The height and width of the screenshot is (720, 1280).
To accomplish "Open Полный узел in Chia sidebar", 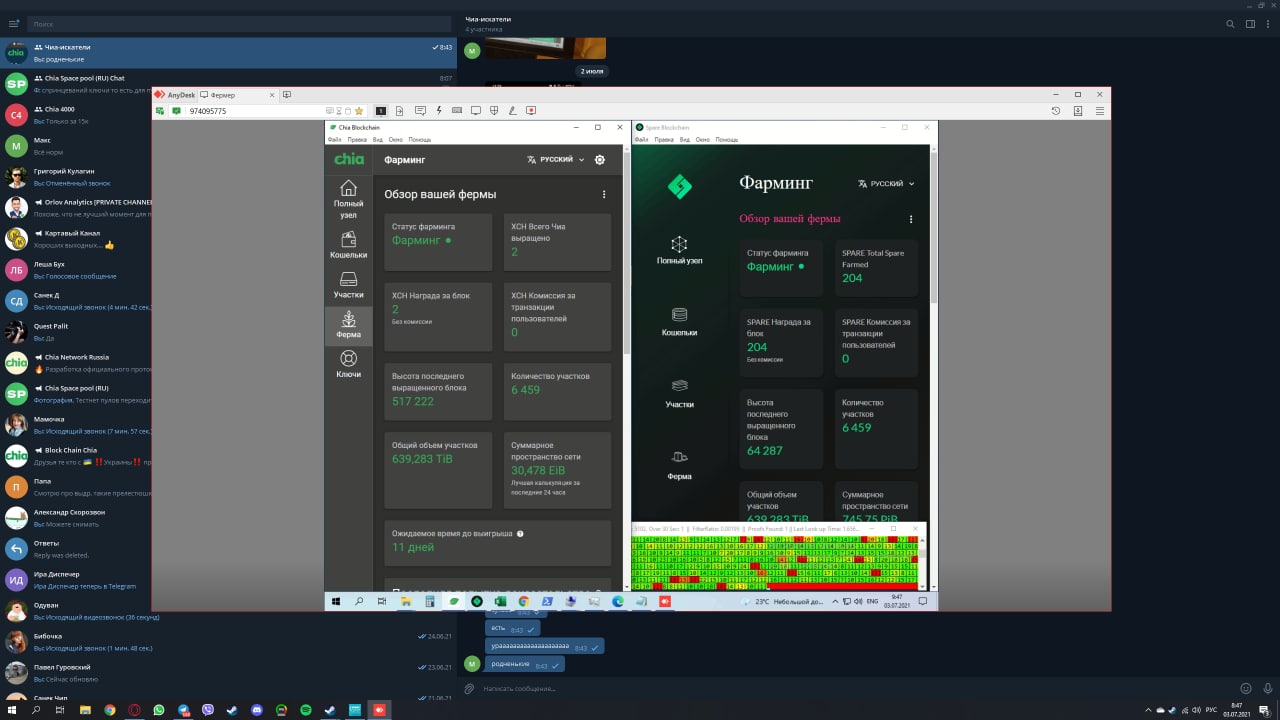I will coord(348,200).
